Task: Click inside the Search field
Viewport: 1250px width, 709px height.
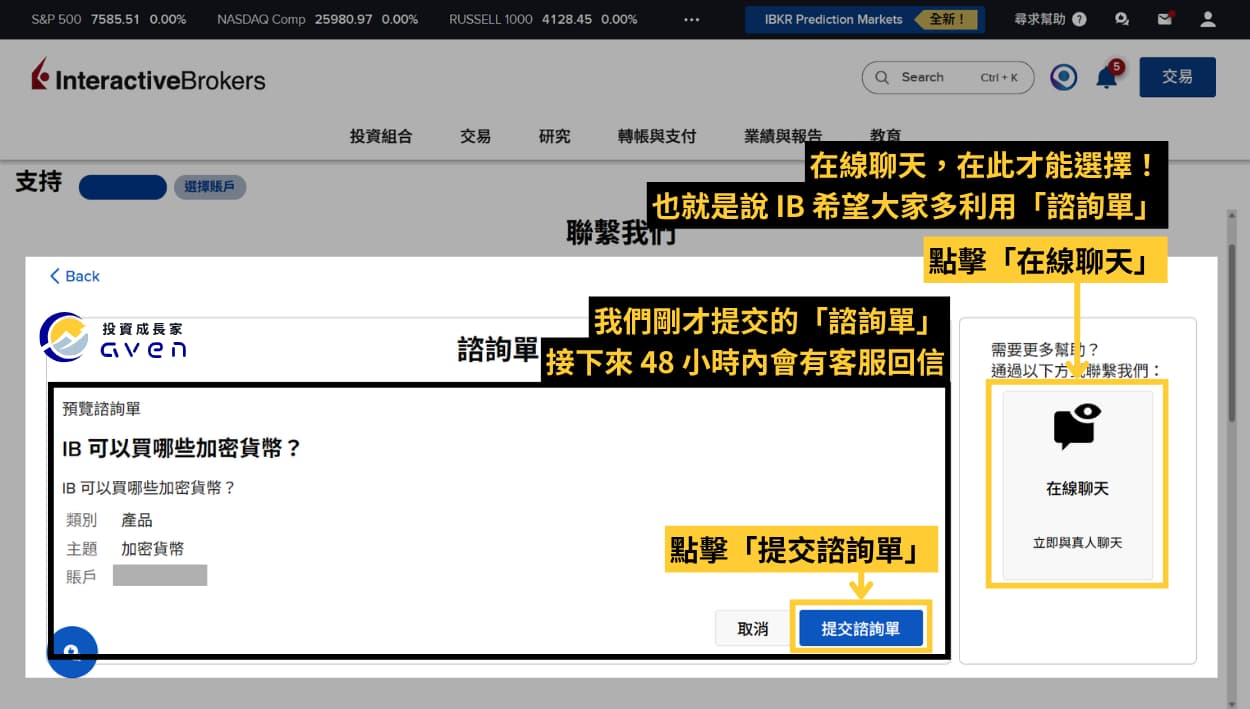Action: pos(946,77)
